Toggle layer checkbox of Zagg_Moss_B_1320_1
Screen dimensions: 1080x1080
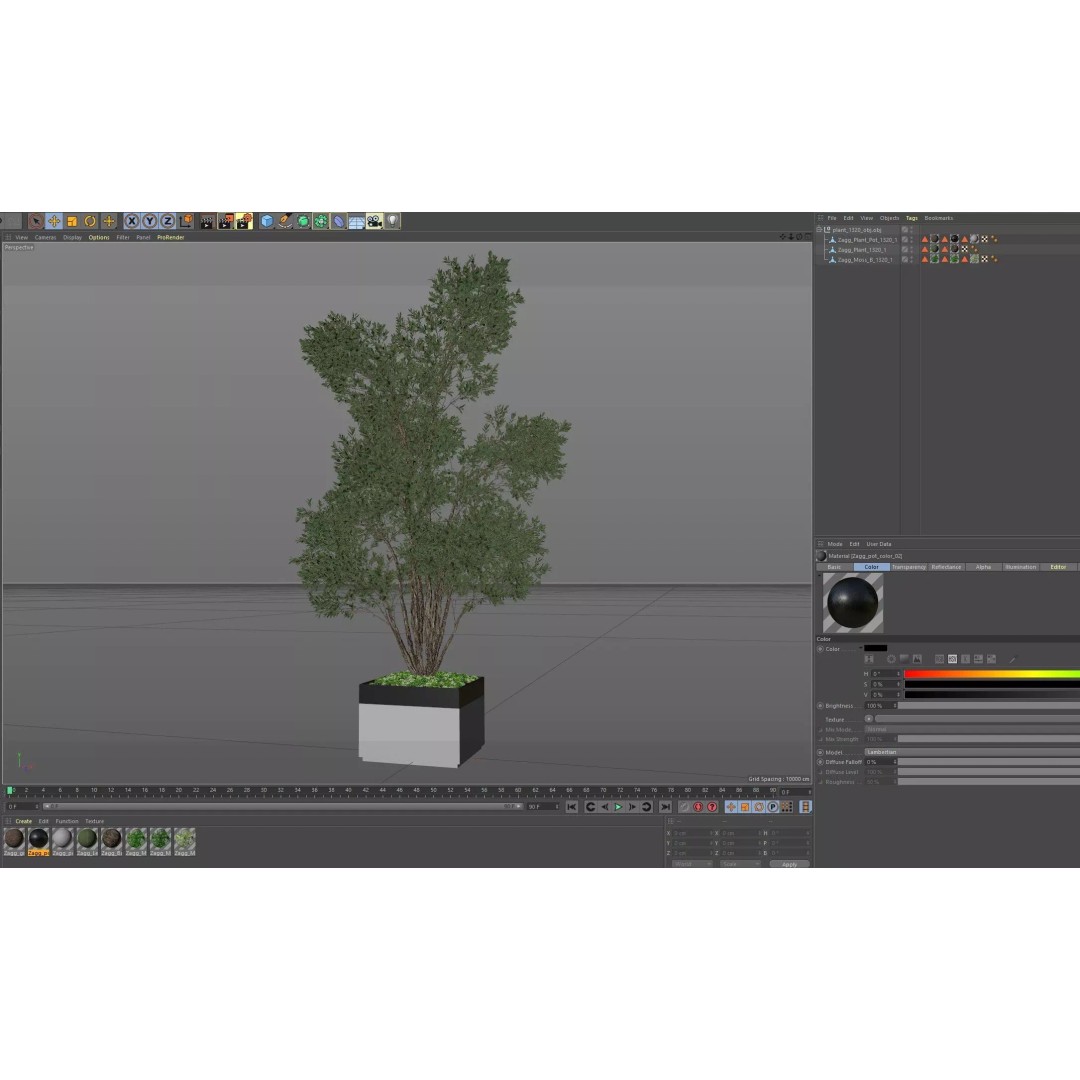(x=905, y=260)
